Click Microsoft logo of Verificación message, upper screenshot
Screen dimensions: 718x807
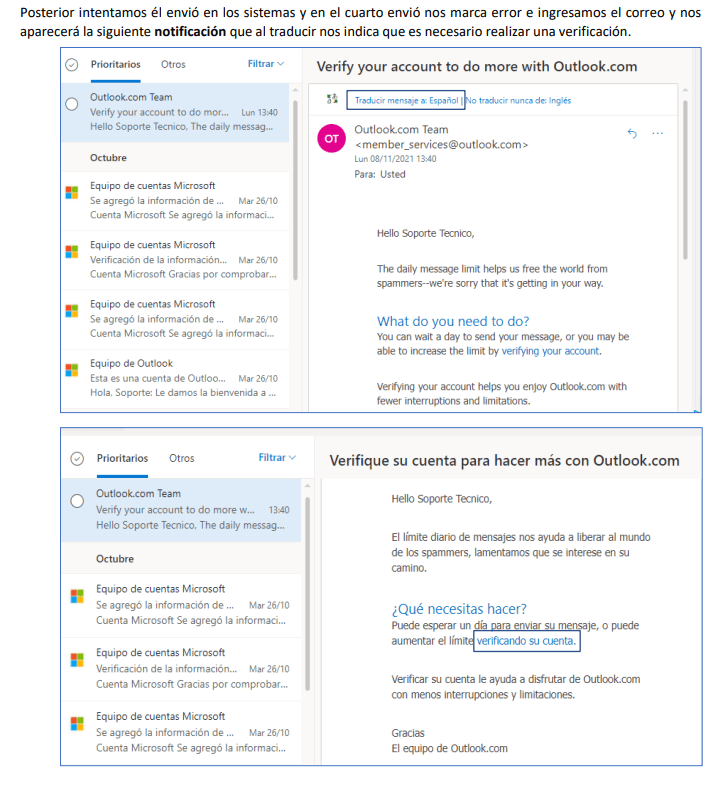(71, 252)
